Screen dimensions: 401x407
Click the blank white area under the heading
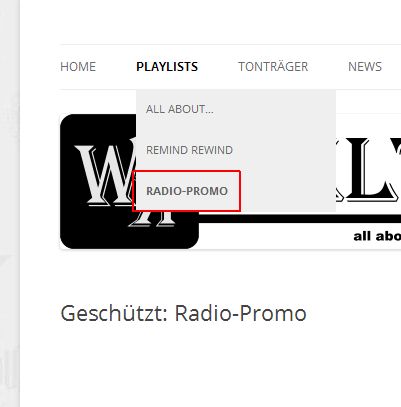coord(210,367)
